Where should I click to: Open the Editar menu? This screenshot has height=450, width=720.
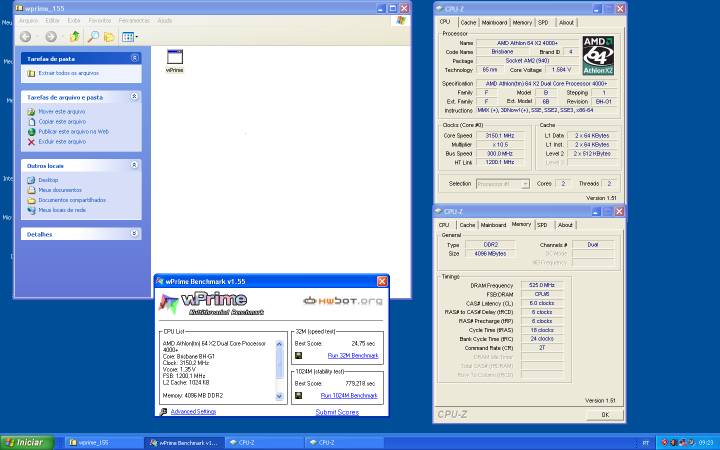(52, 21)
